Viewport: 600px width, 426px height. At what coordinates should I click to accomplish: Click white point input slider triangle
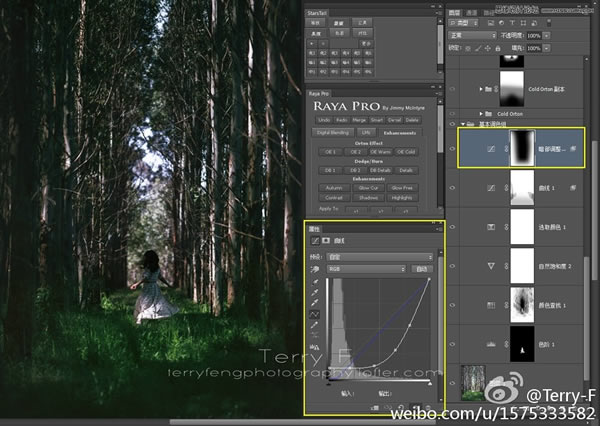click(430, 383)
